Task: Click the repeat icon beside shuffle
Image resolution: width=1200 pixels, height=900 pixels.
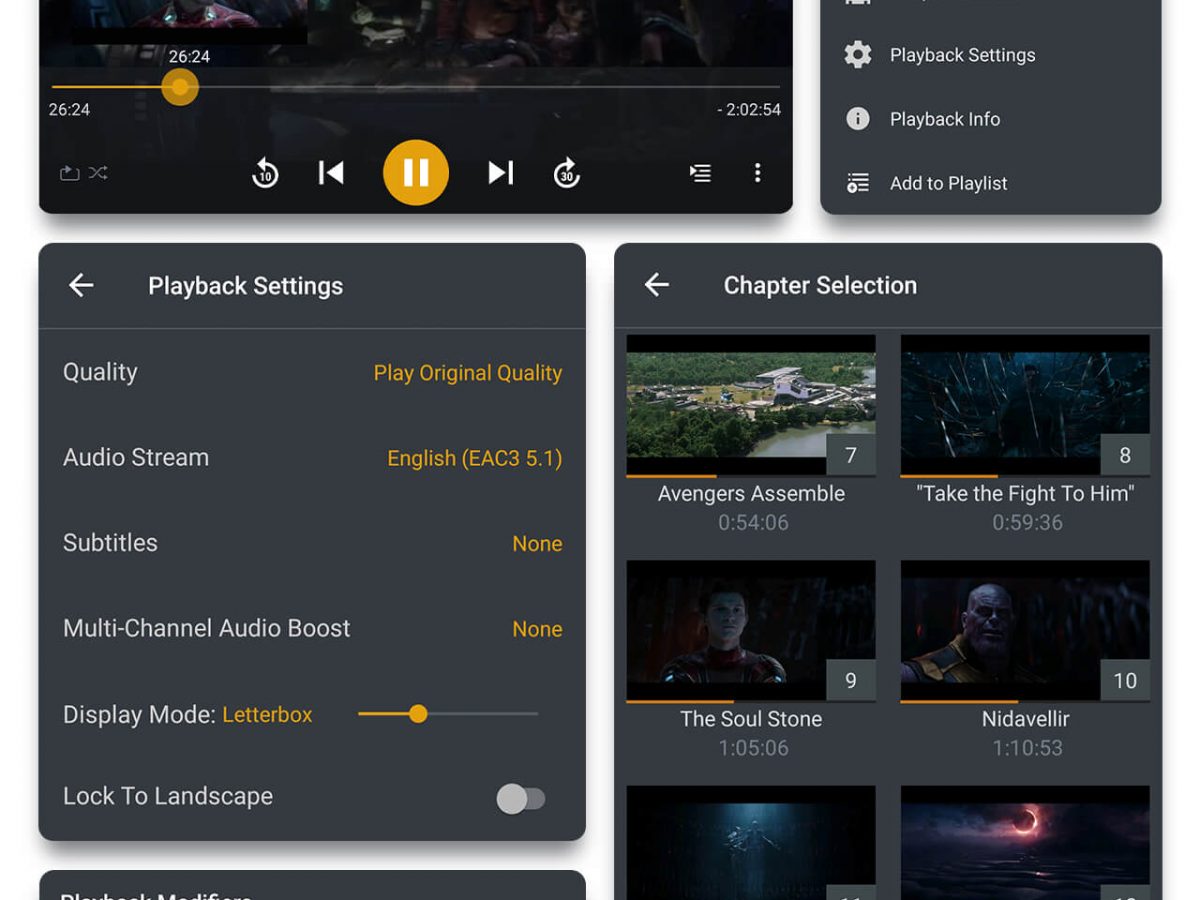Action: click(69, 173)
